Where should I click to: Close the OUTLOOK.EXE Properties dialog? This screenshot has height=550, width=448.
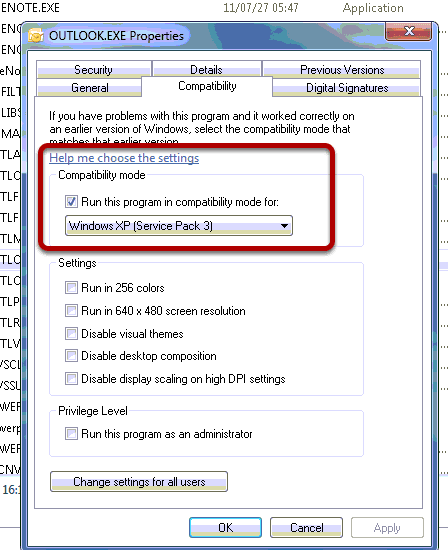click(409, 31)
